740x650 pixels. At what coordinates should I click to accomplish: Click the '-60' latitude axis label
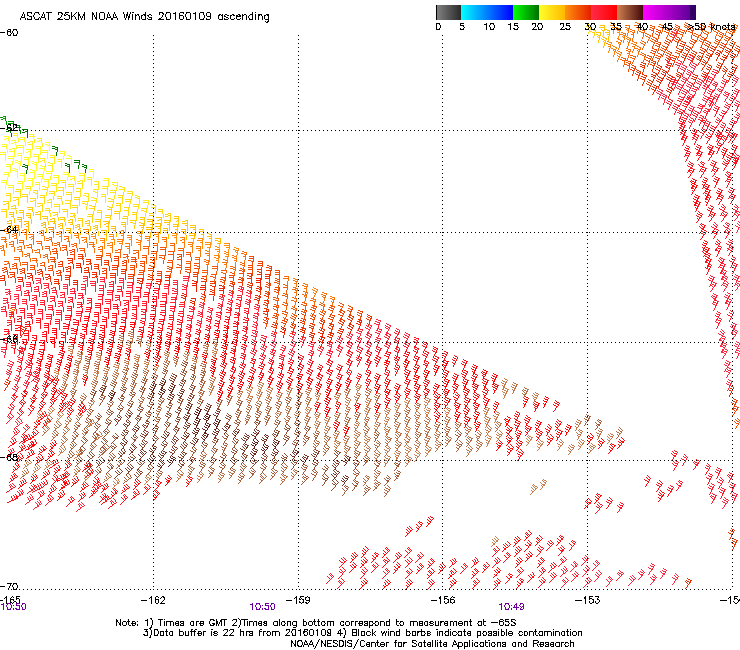9,33
